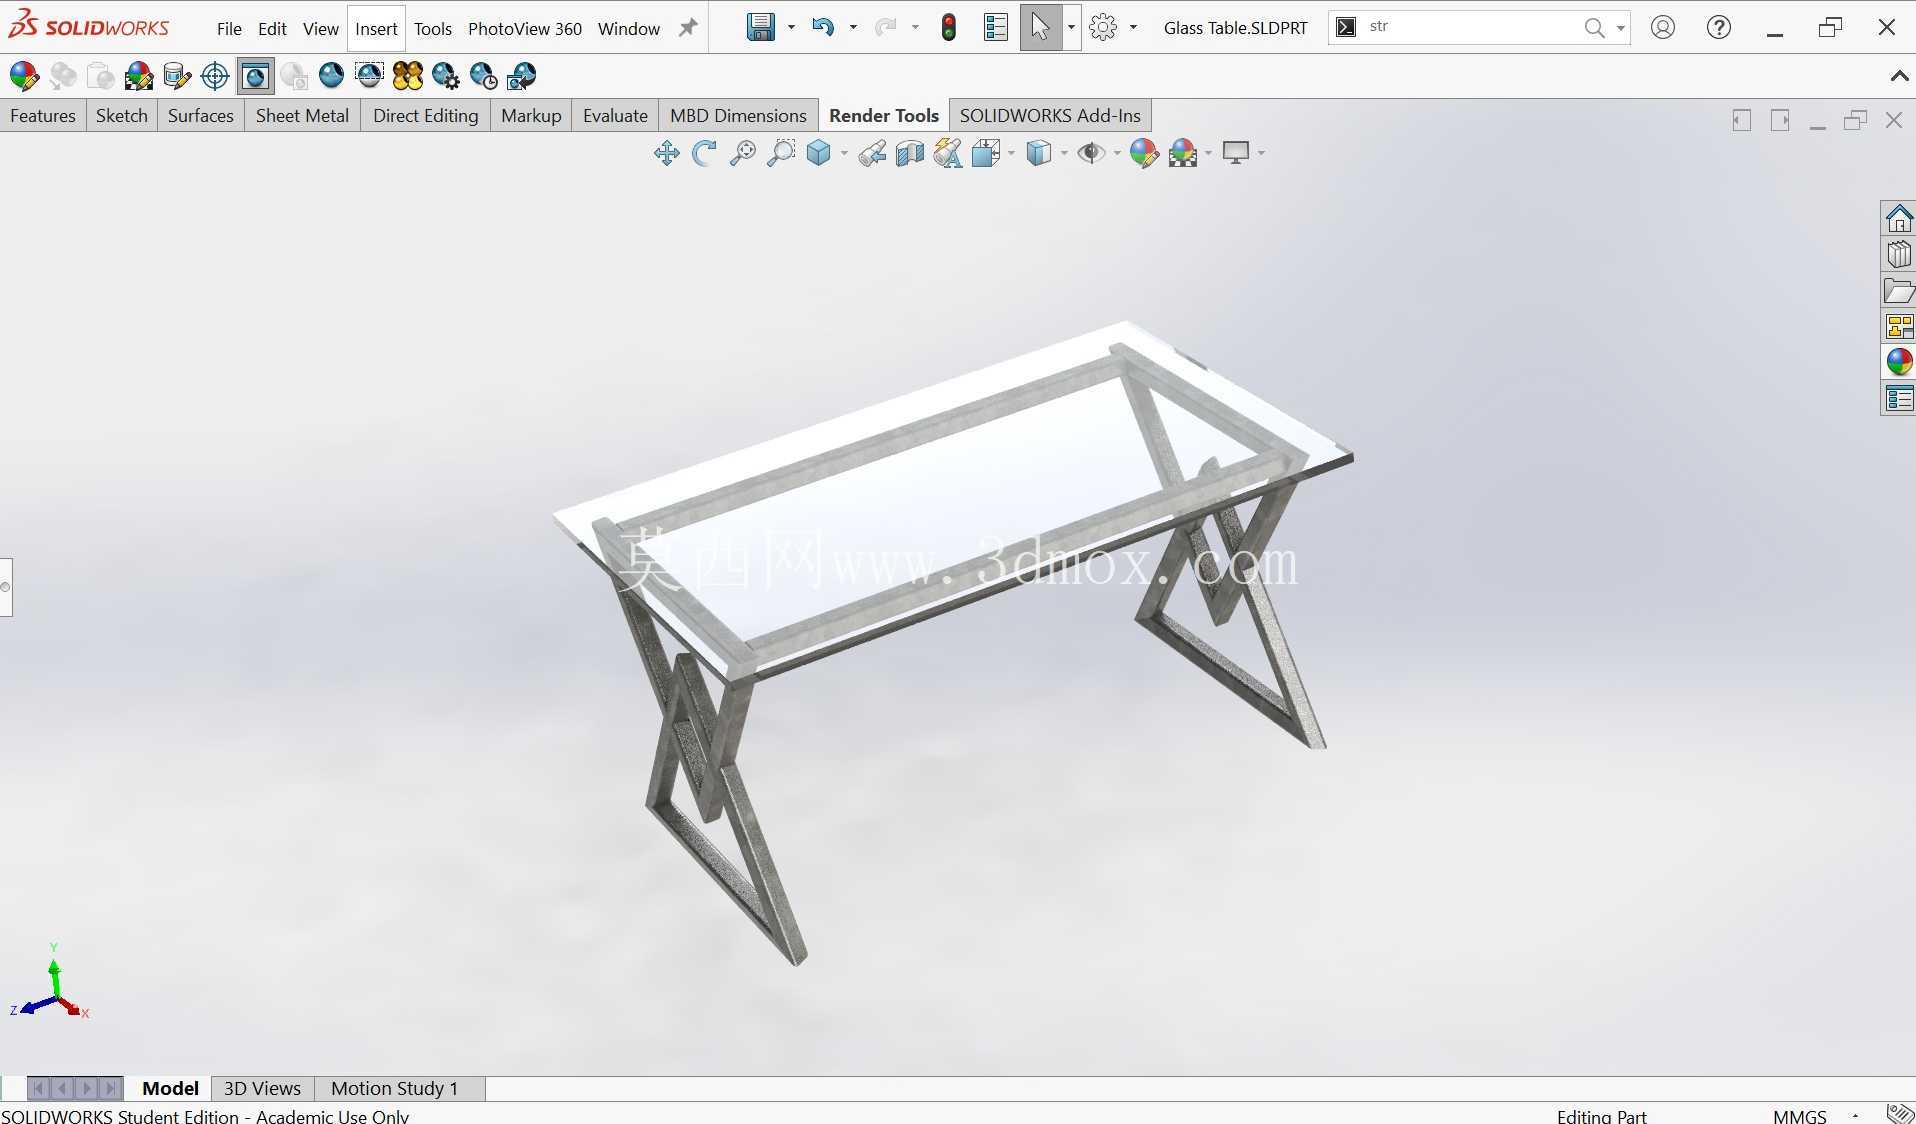The image size is (1916, 1124).
Task: Click the Final Render sphere icon
Action: (x=331, y=76)
